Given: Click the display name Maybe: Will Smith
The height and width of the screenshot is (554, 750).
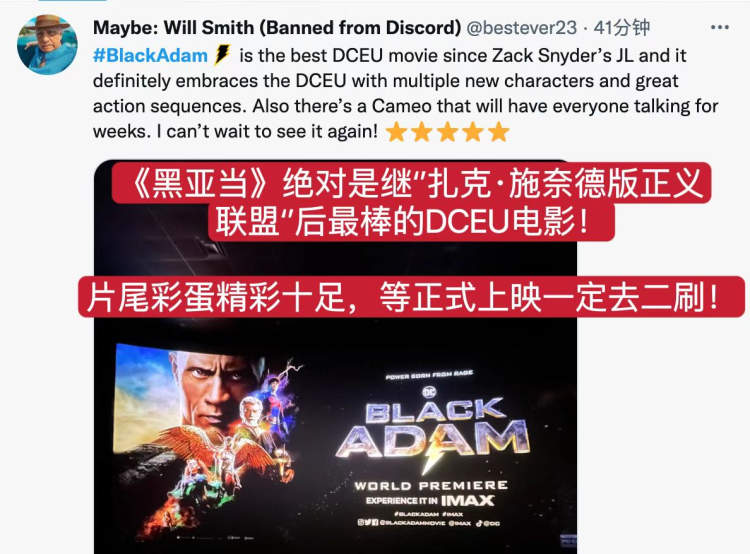Looking at the screenshot, I should [x=276, y=28].
